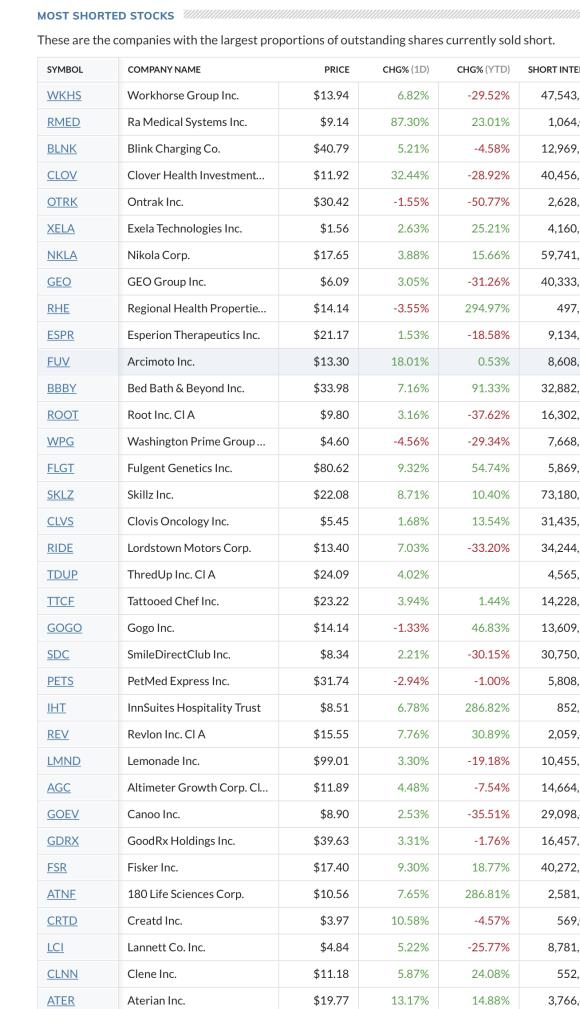The width and height of the screenshot is (580, 1009).
Task: Click the REV ticker link
Action: (58, 734)
